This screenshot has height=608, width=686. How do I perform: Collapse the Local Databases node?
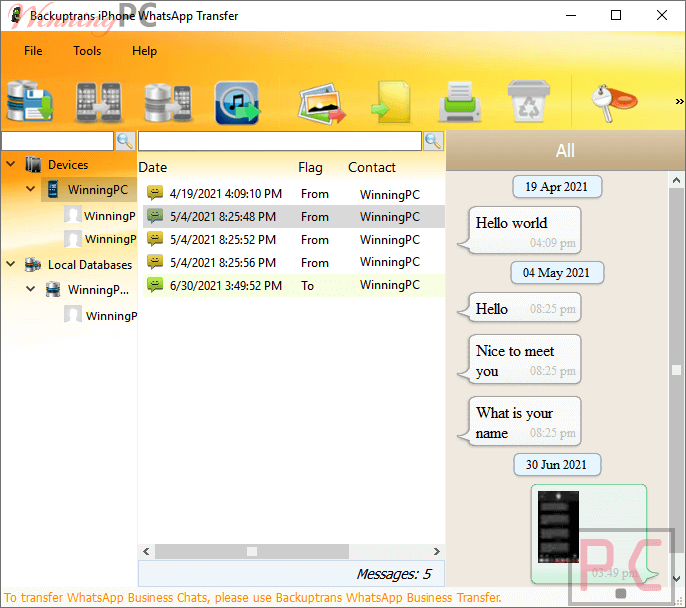(x=11, y=264)
